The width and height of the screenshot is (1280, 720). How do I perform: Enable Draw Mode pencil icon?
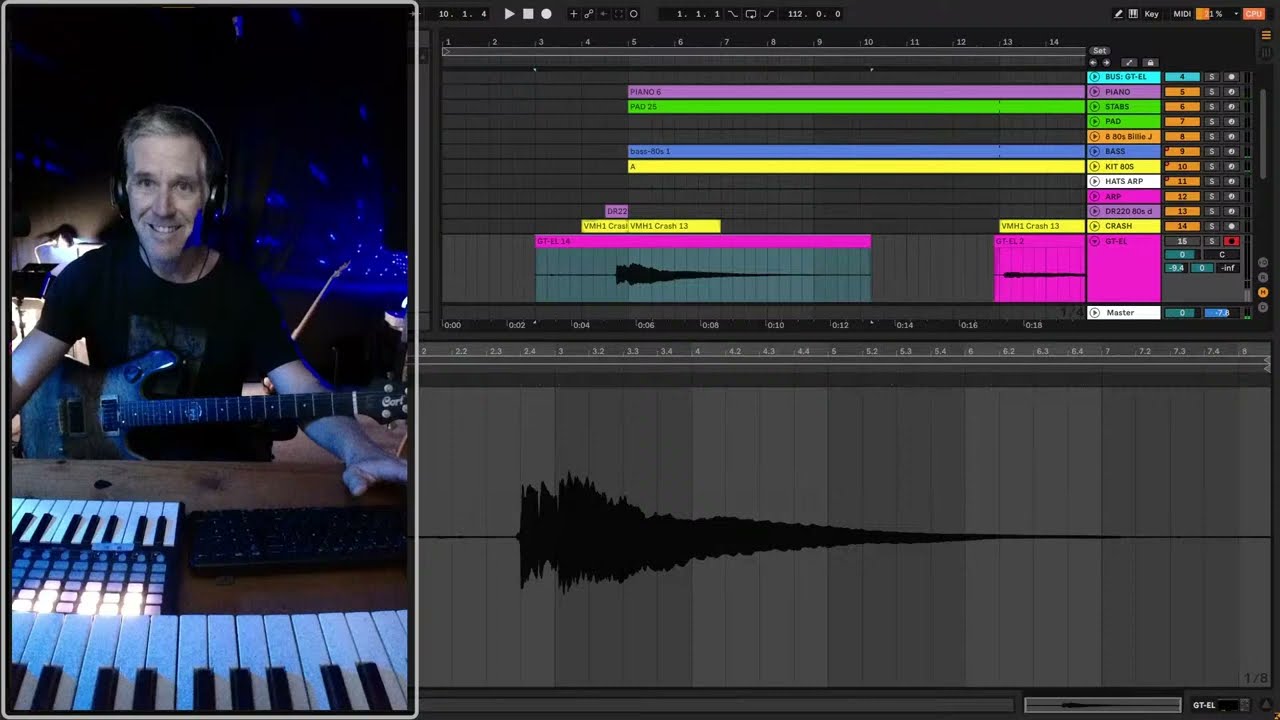(1118, 14)
